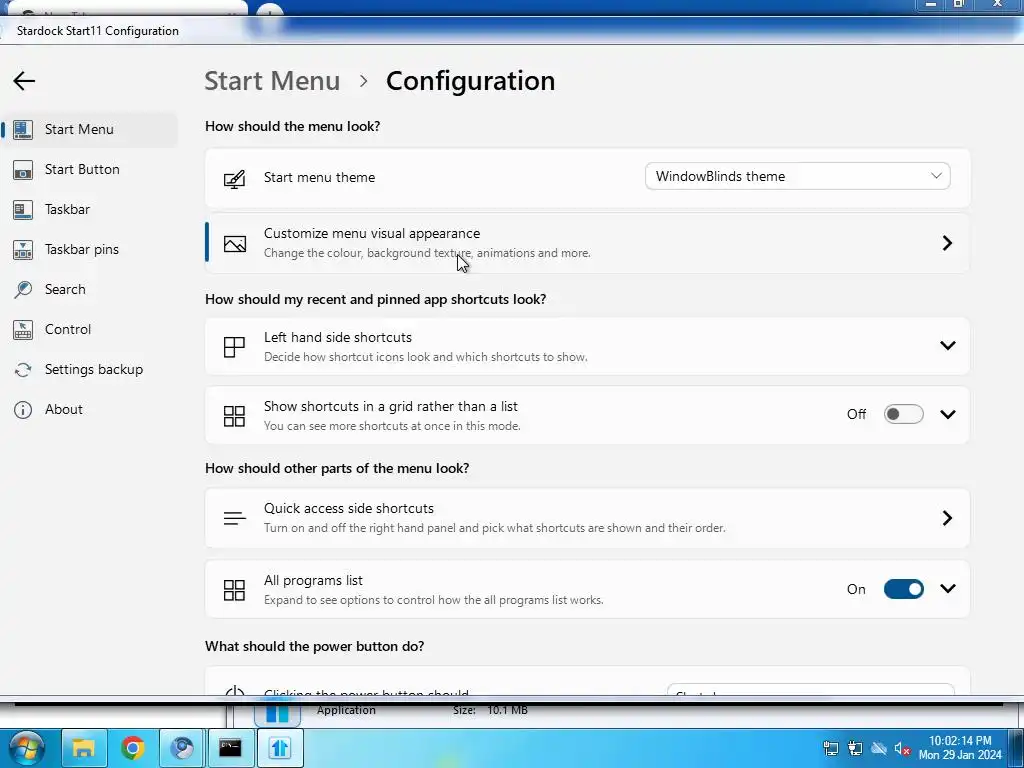Screen dimensions: 1024x768
Task: Click the Chromium taskbar icon
Action: point(182,748)
